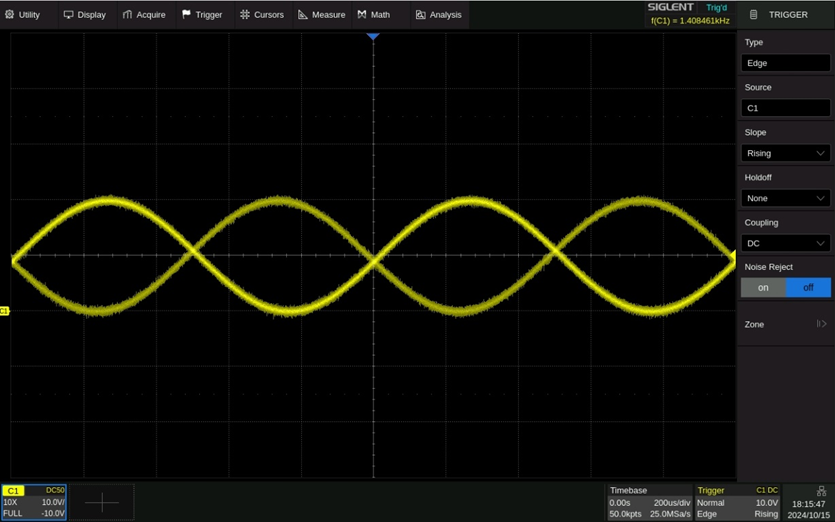
Task: Open the Holdoff dropdown set to None
Action: tap(786, 198)
